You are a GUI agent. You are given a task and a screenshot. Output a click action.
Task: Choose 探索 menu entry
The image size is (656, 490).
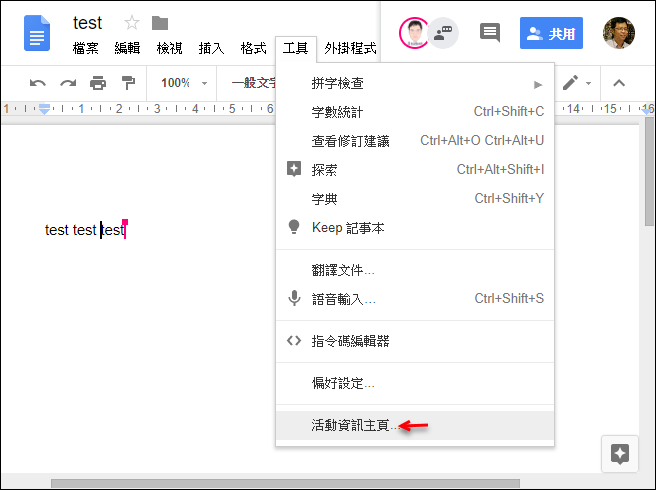click(x=415, y=169)
